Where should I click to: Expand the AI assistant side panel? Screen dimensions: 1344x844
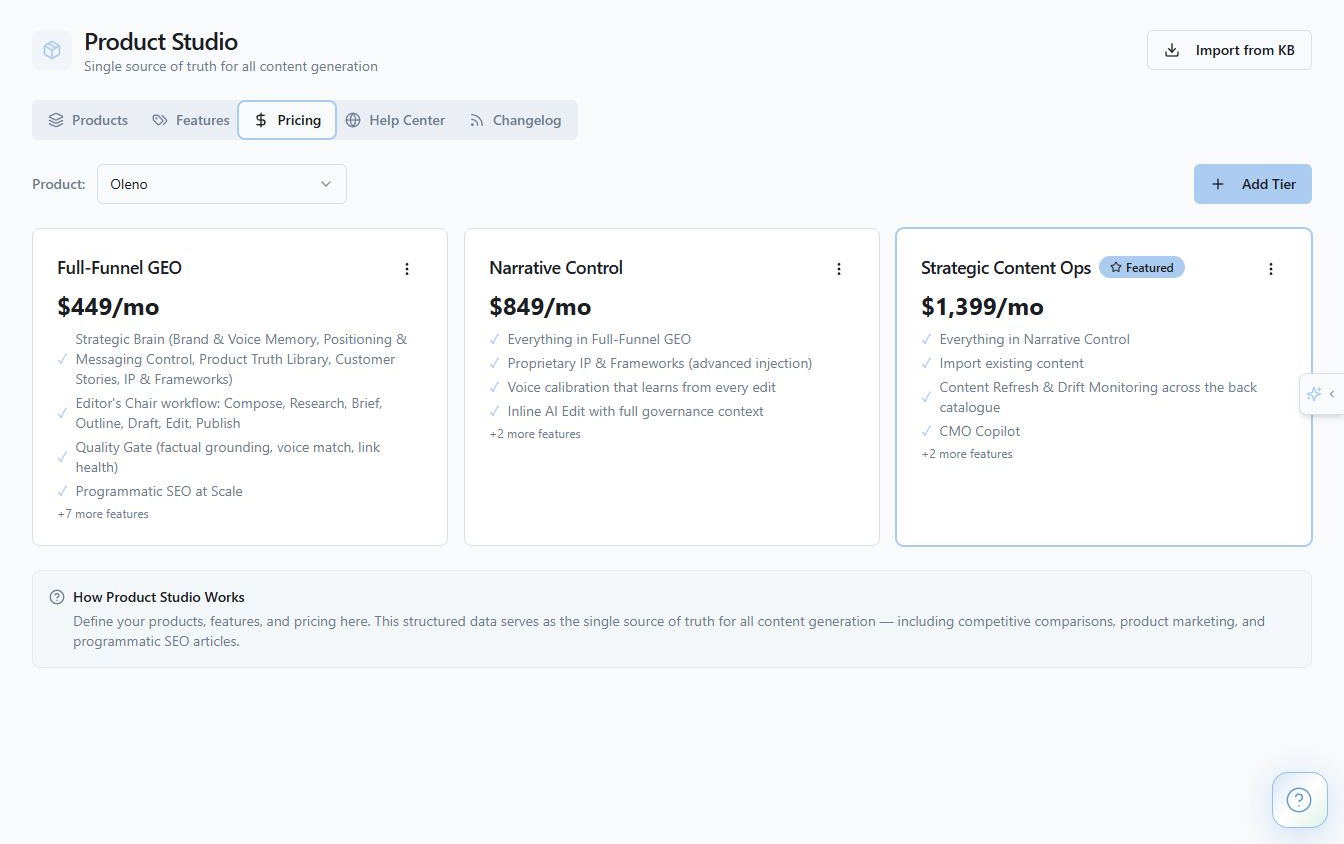[x=1322, y=394]
